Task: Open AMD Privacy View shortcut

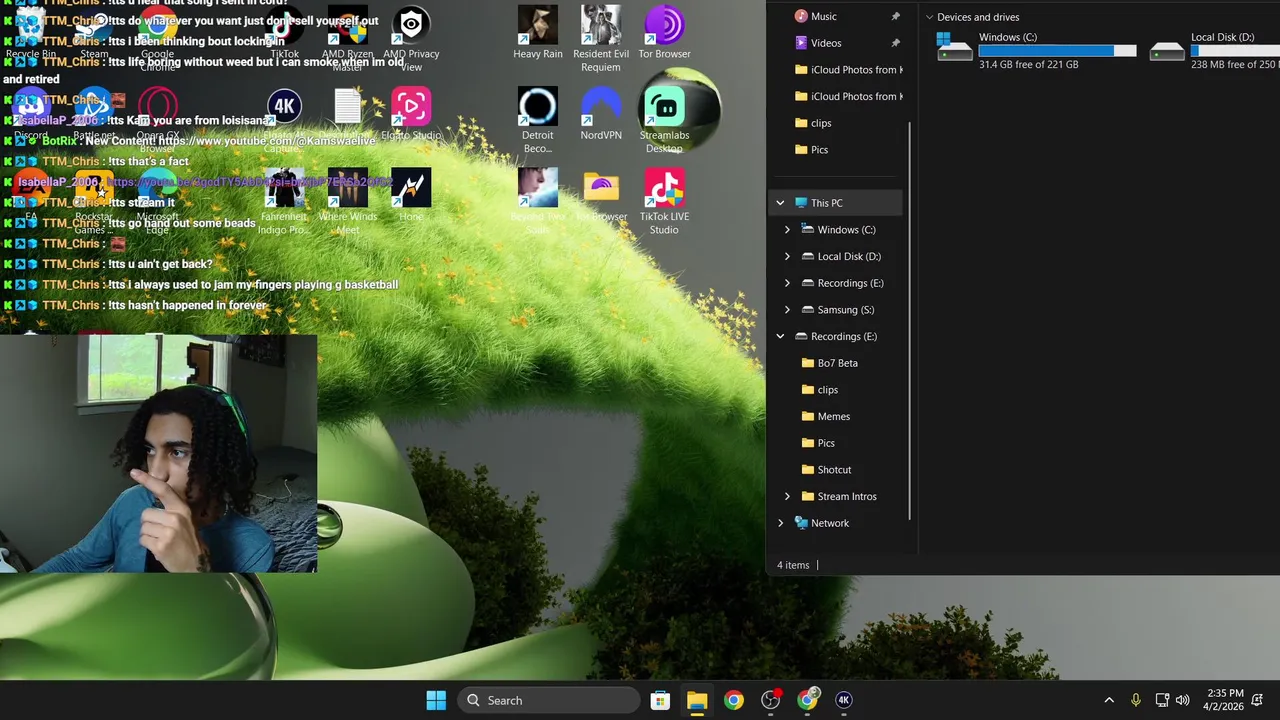Action: tap(411, 38)
